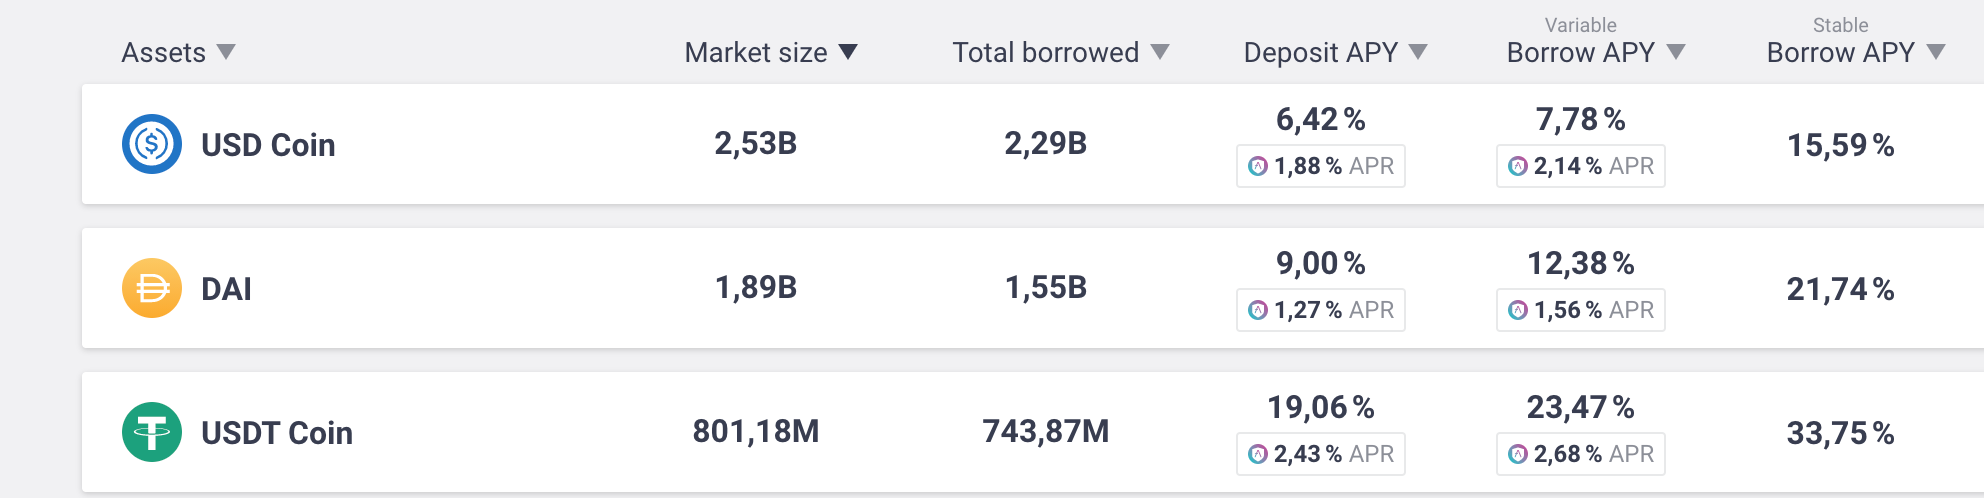Click the USD Coin asset icon
The image size is (1984, 498).
(152, 144)
